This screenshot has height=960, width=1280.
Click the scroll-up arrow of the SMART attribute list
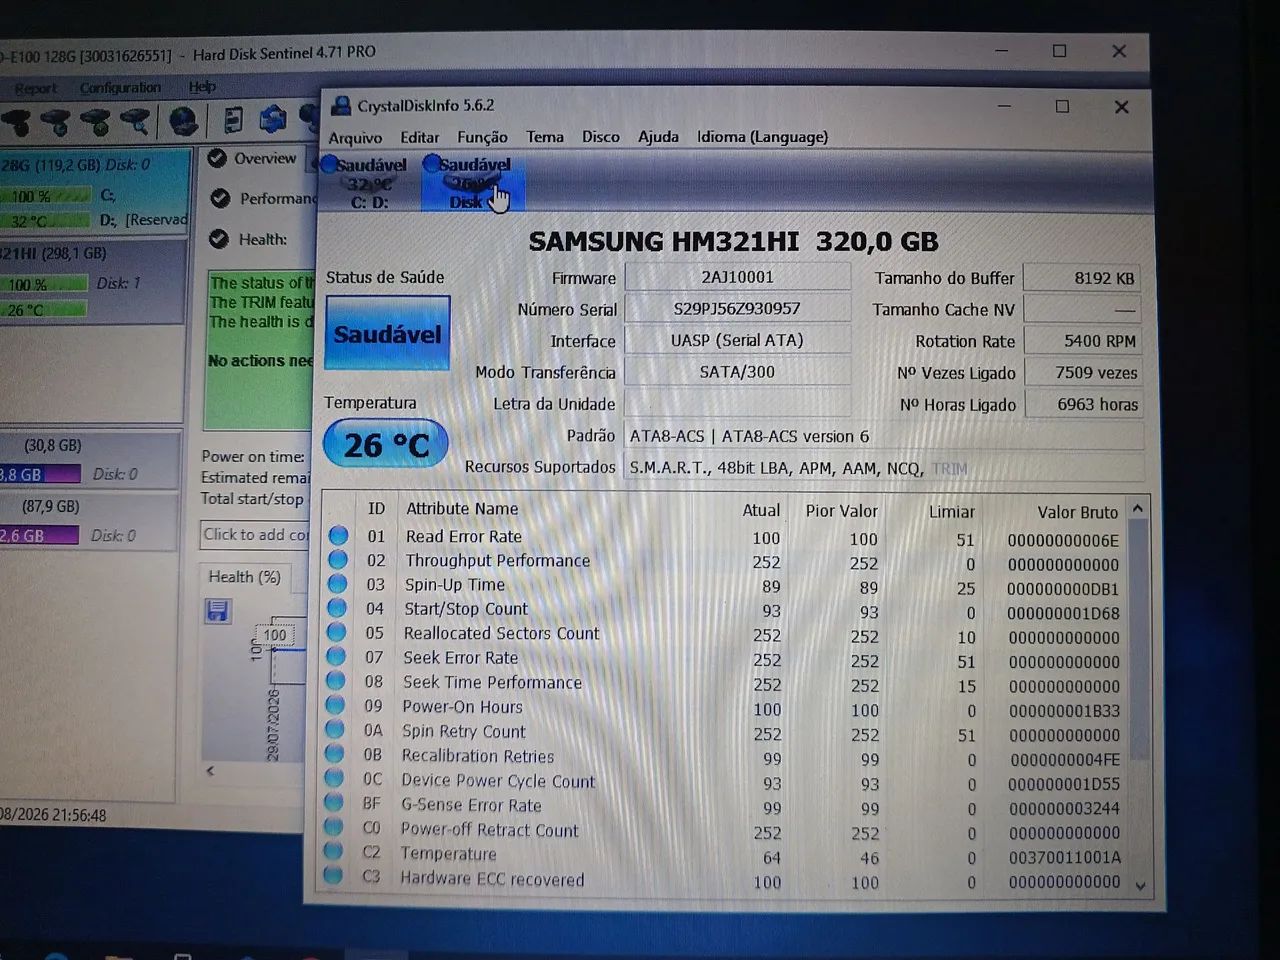pyautogui.click(x=1137, y=509)
